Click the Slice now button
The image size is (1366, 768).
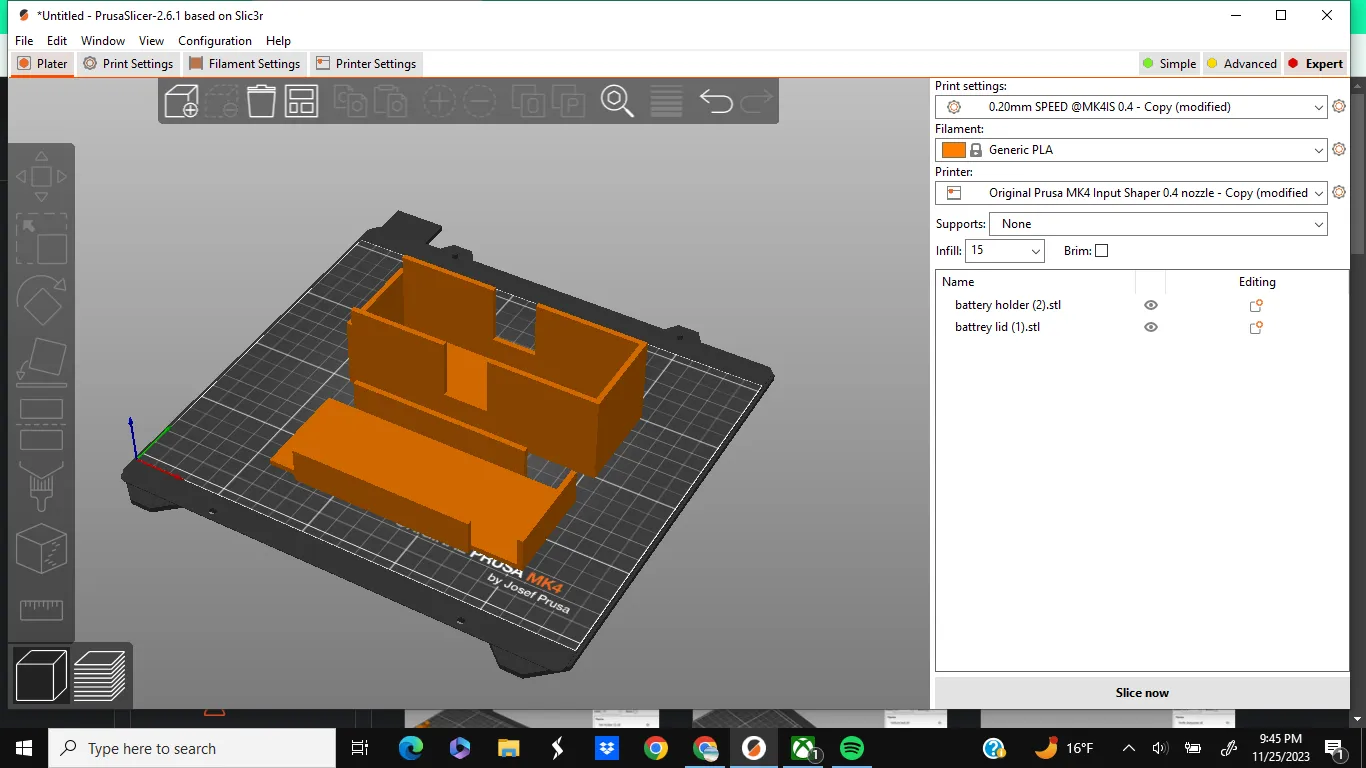coord(1141,693)
